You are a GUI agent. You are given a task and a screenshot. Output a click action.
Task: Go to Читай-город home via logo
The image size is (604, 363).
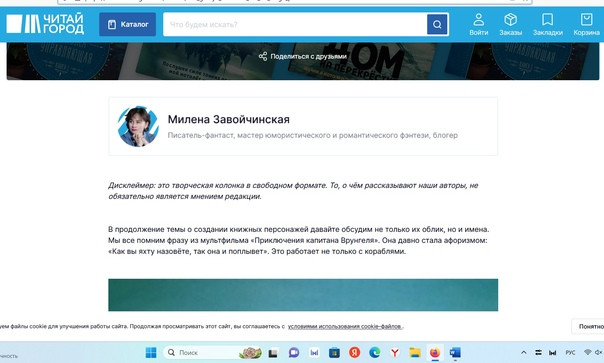tap(45, 24)
